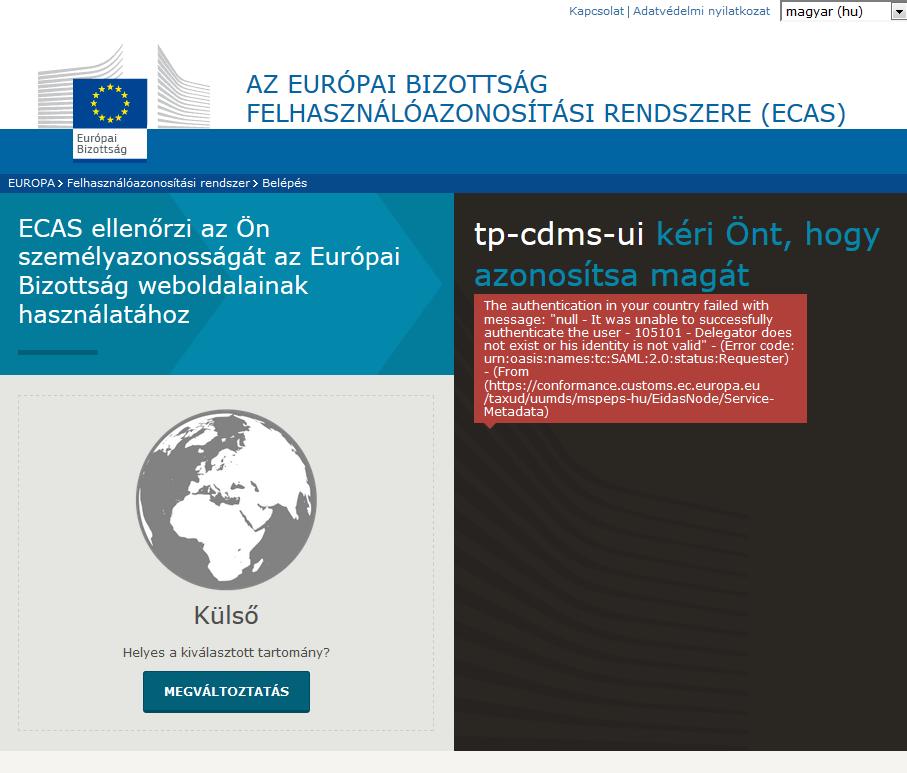
Task: Select the Belépés breadcrumb
Action: tap(285, 183)
